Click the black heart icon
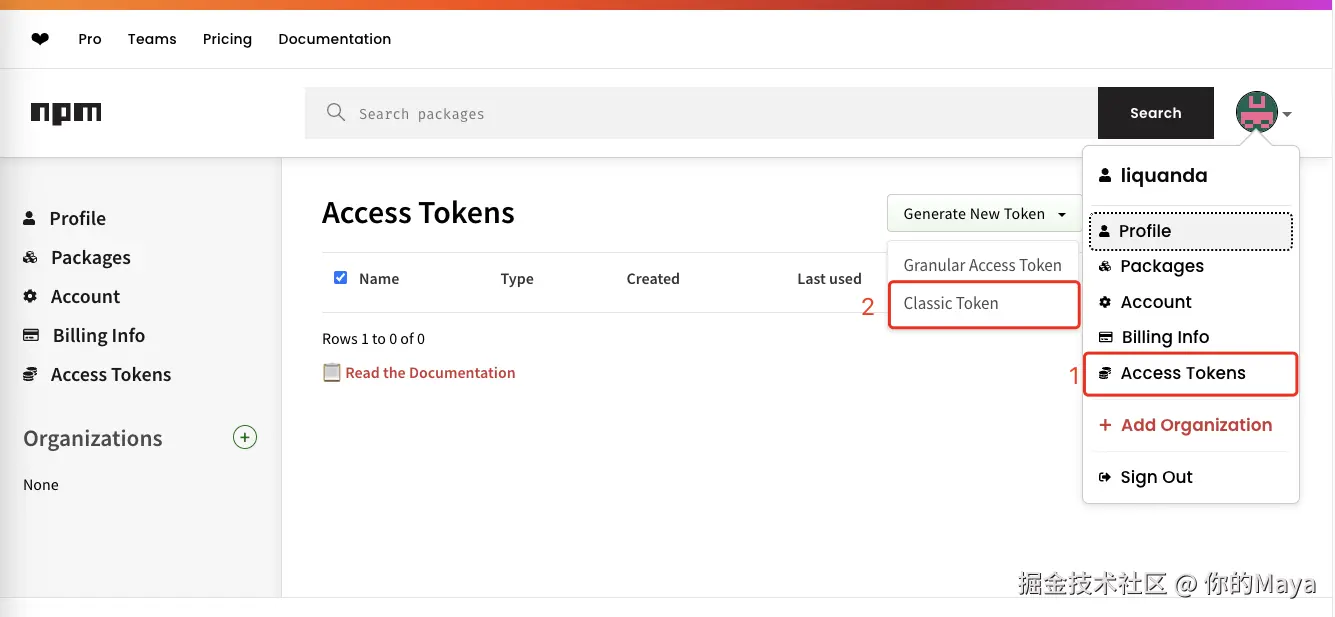 pos(40,39)
